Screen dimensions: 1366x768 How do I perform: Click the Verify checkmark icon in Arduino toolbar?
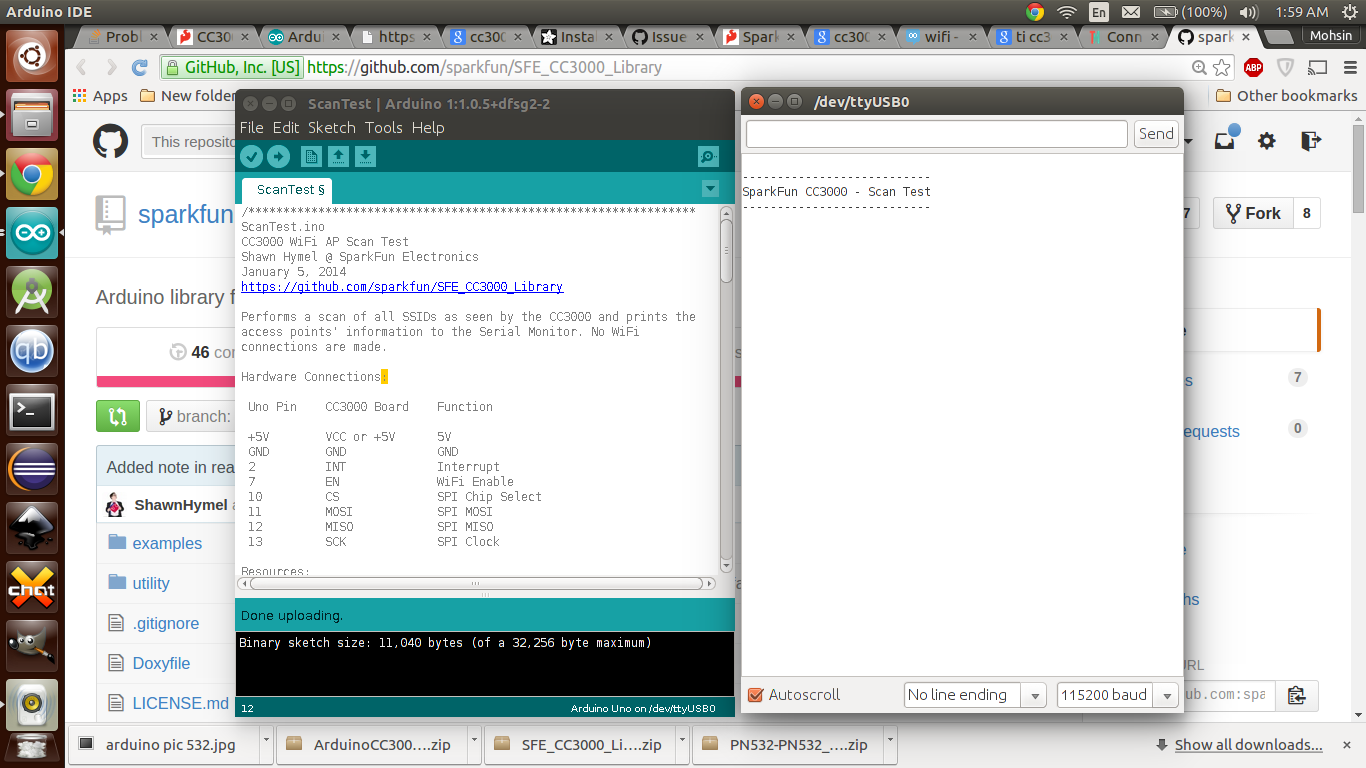251,156
